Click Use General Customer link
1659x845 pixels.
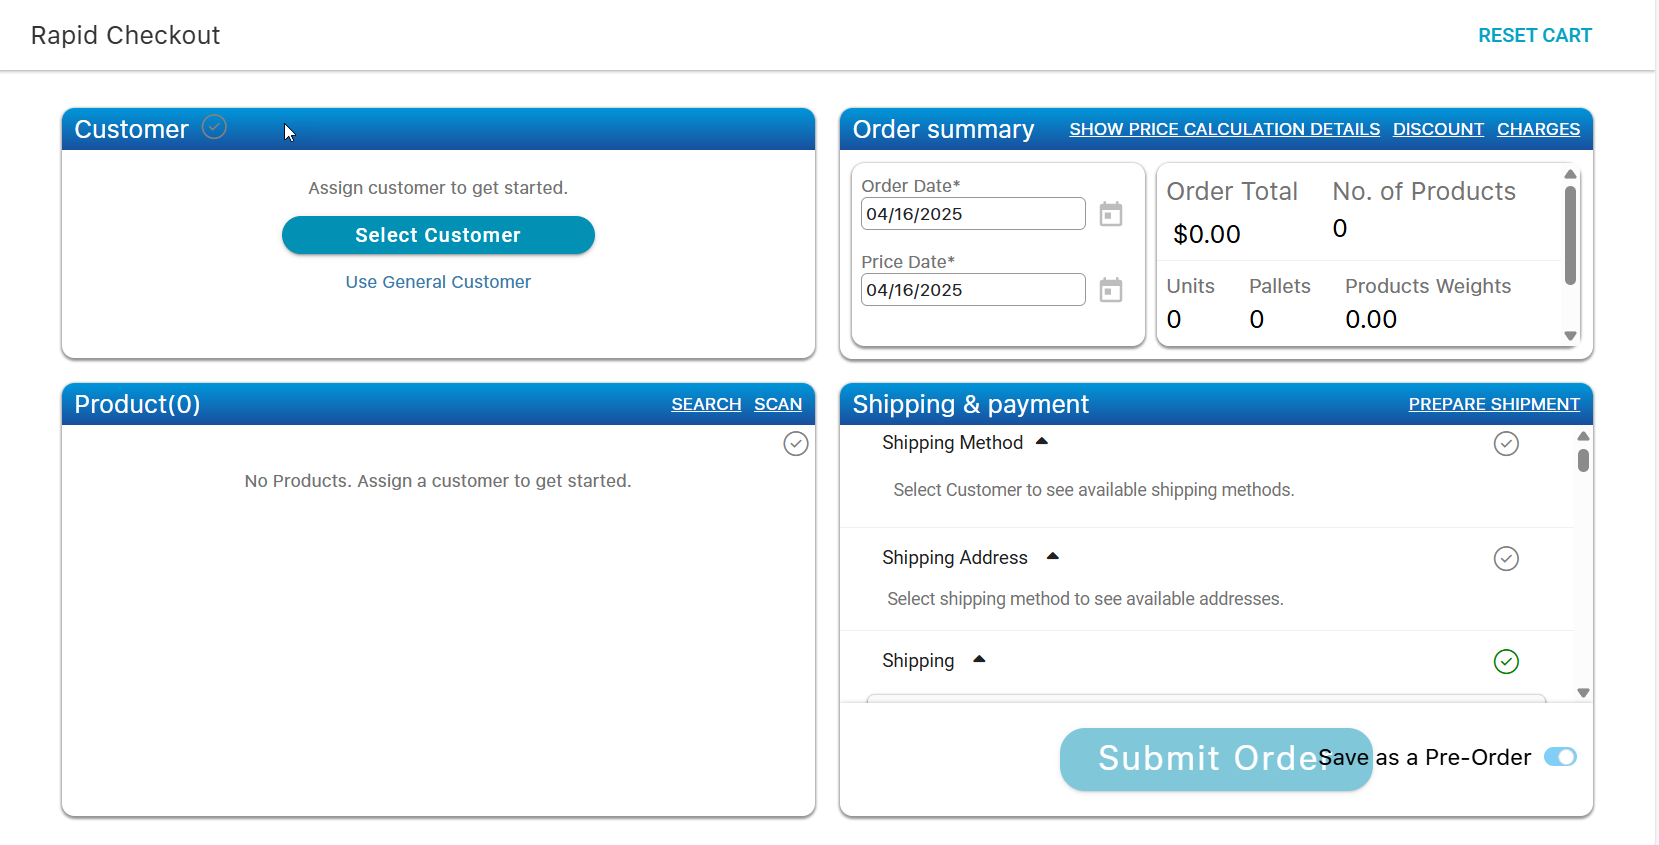[438, 282]
